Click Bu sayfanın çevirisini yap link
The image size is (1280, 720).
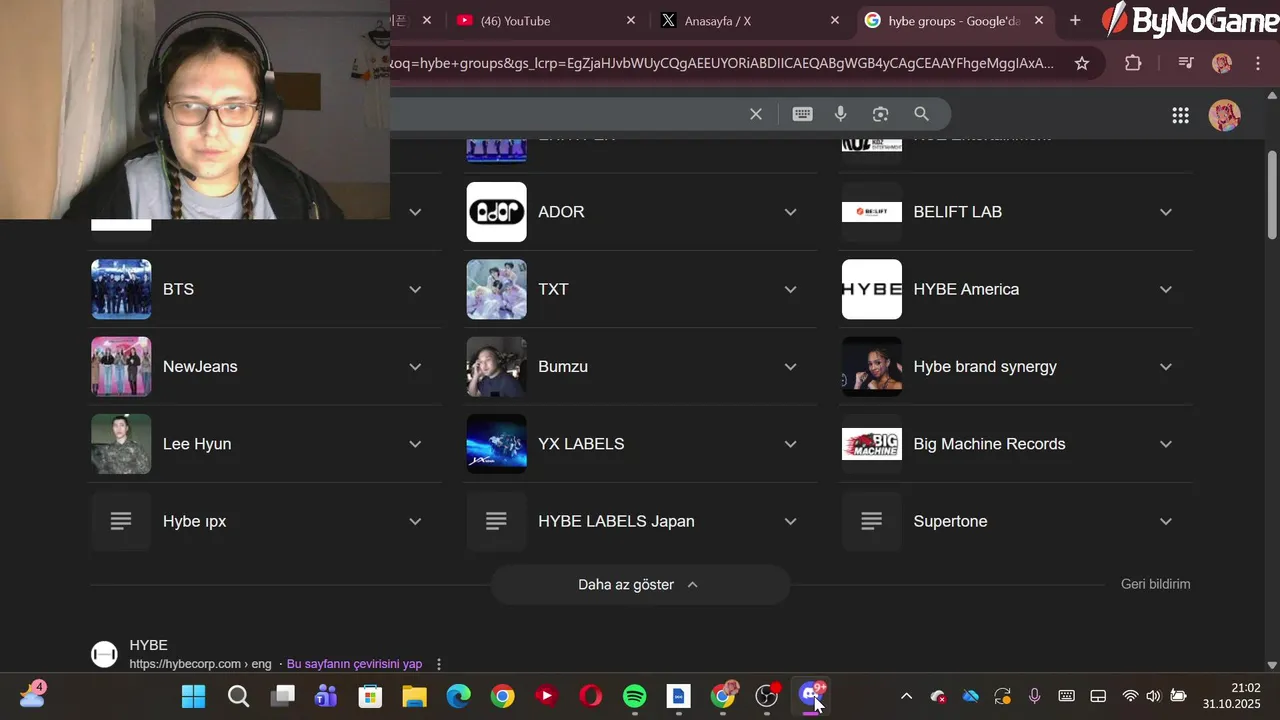[354, 664]
